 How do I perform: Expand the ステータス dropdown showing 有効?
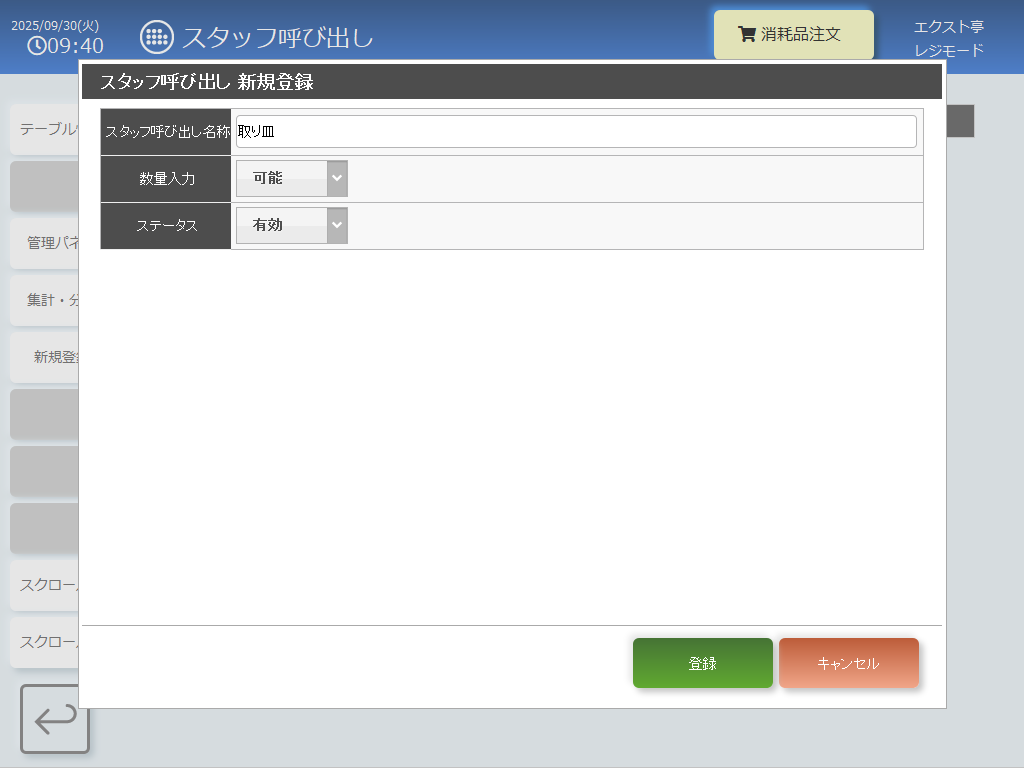(x=291, y=226)
